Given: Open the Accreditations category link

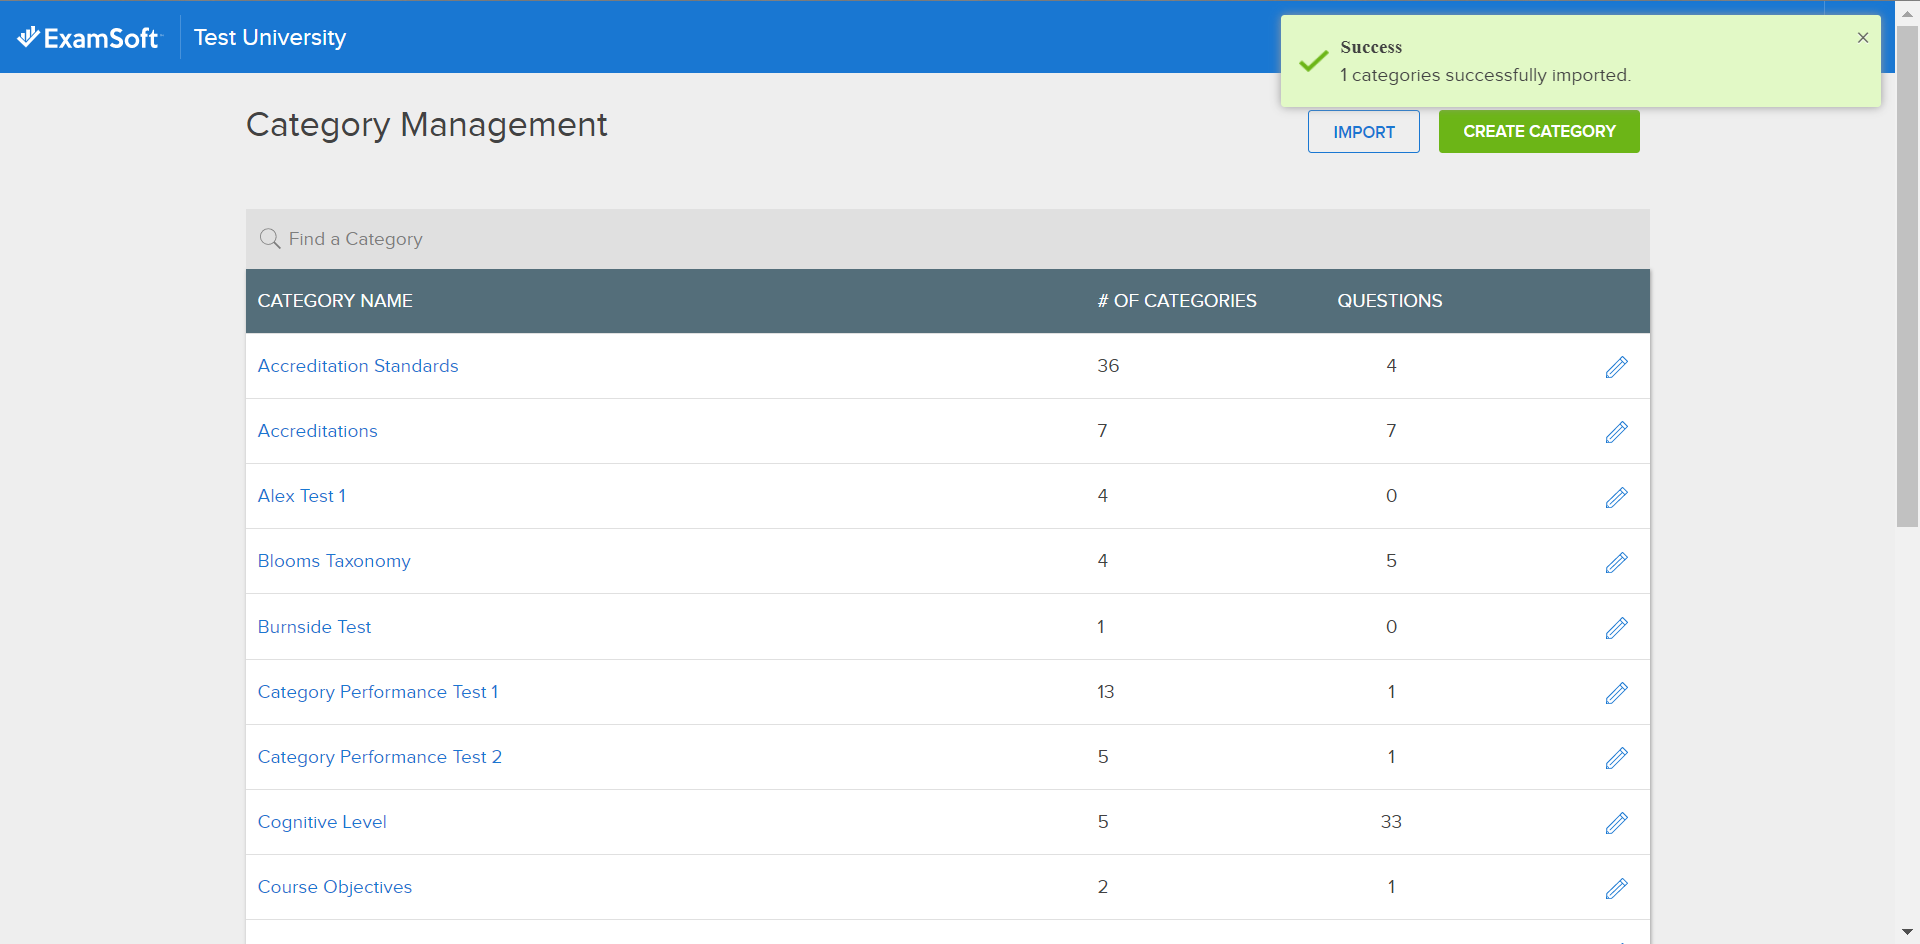Looking at the screenshot, I should 318,431.
